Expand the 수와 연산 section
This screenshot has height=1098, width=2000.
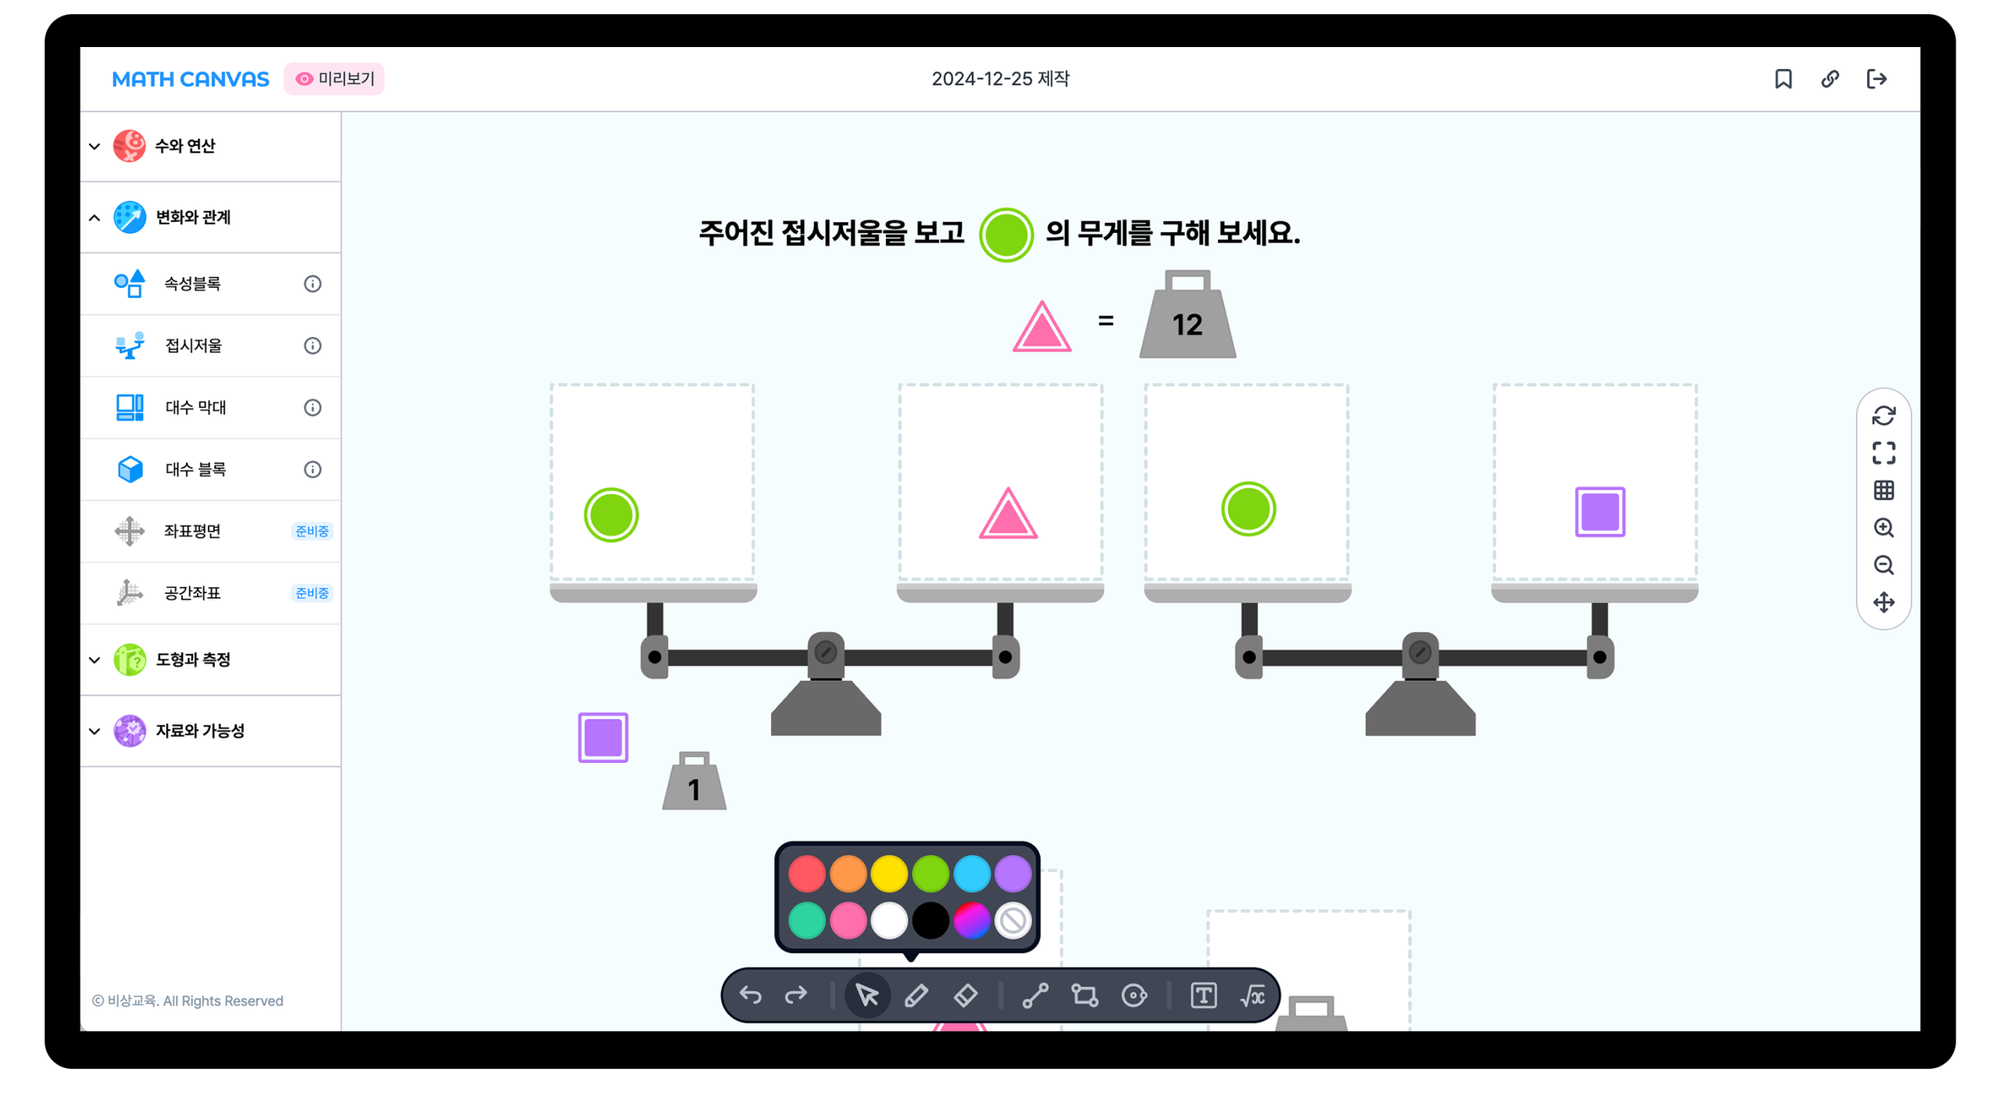[x=184, y=146]
